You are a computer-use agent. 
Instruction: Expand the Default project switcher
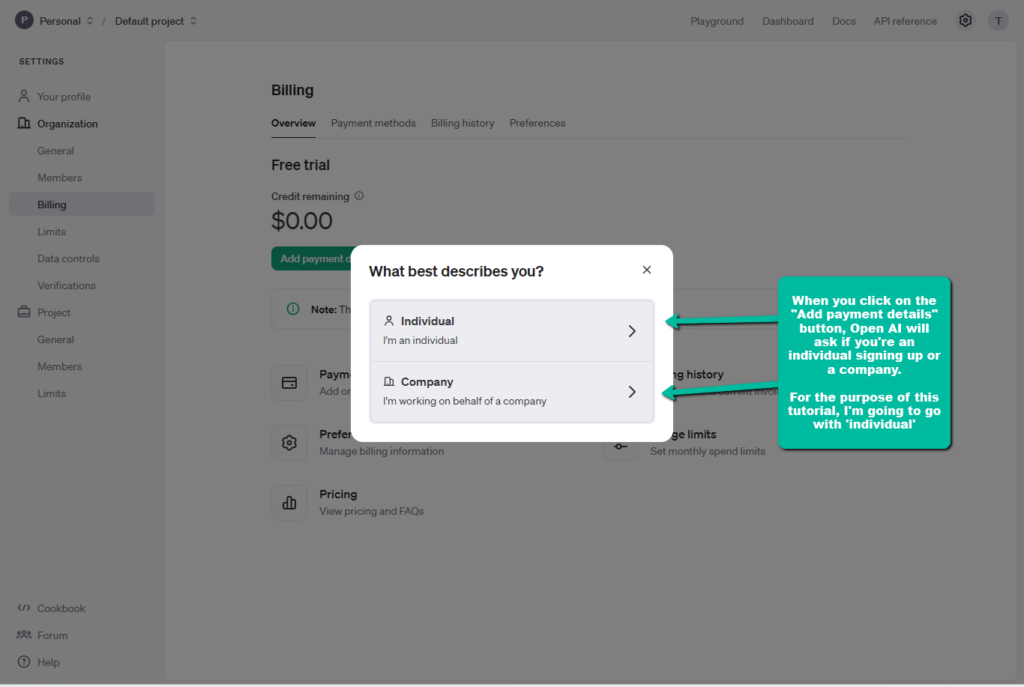(156, 21)
